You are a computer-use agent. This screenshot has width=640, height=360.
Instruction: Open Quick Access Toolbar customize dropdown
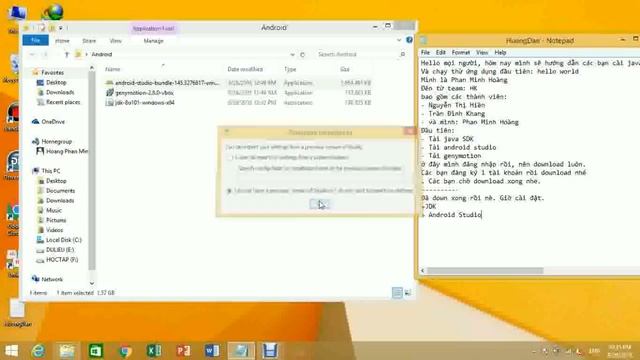coord(61,28)
